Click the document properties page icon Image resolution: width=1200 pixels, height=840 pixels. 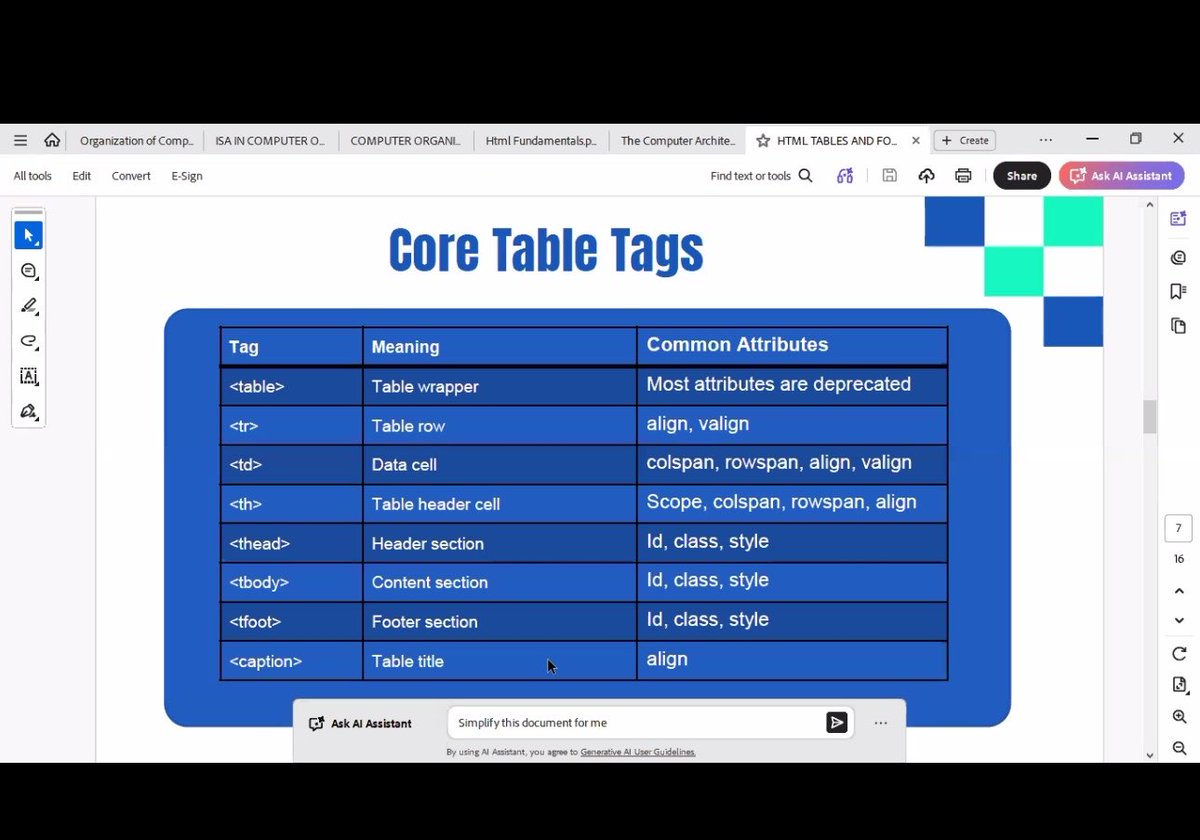click(x=1179, y=685)
